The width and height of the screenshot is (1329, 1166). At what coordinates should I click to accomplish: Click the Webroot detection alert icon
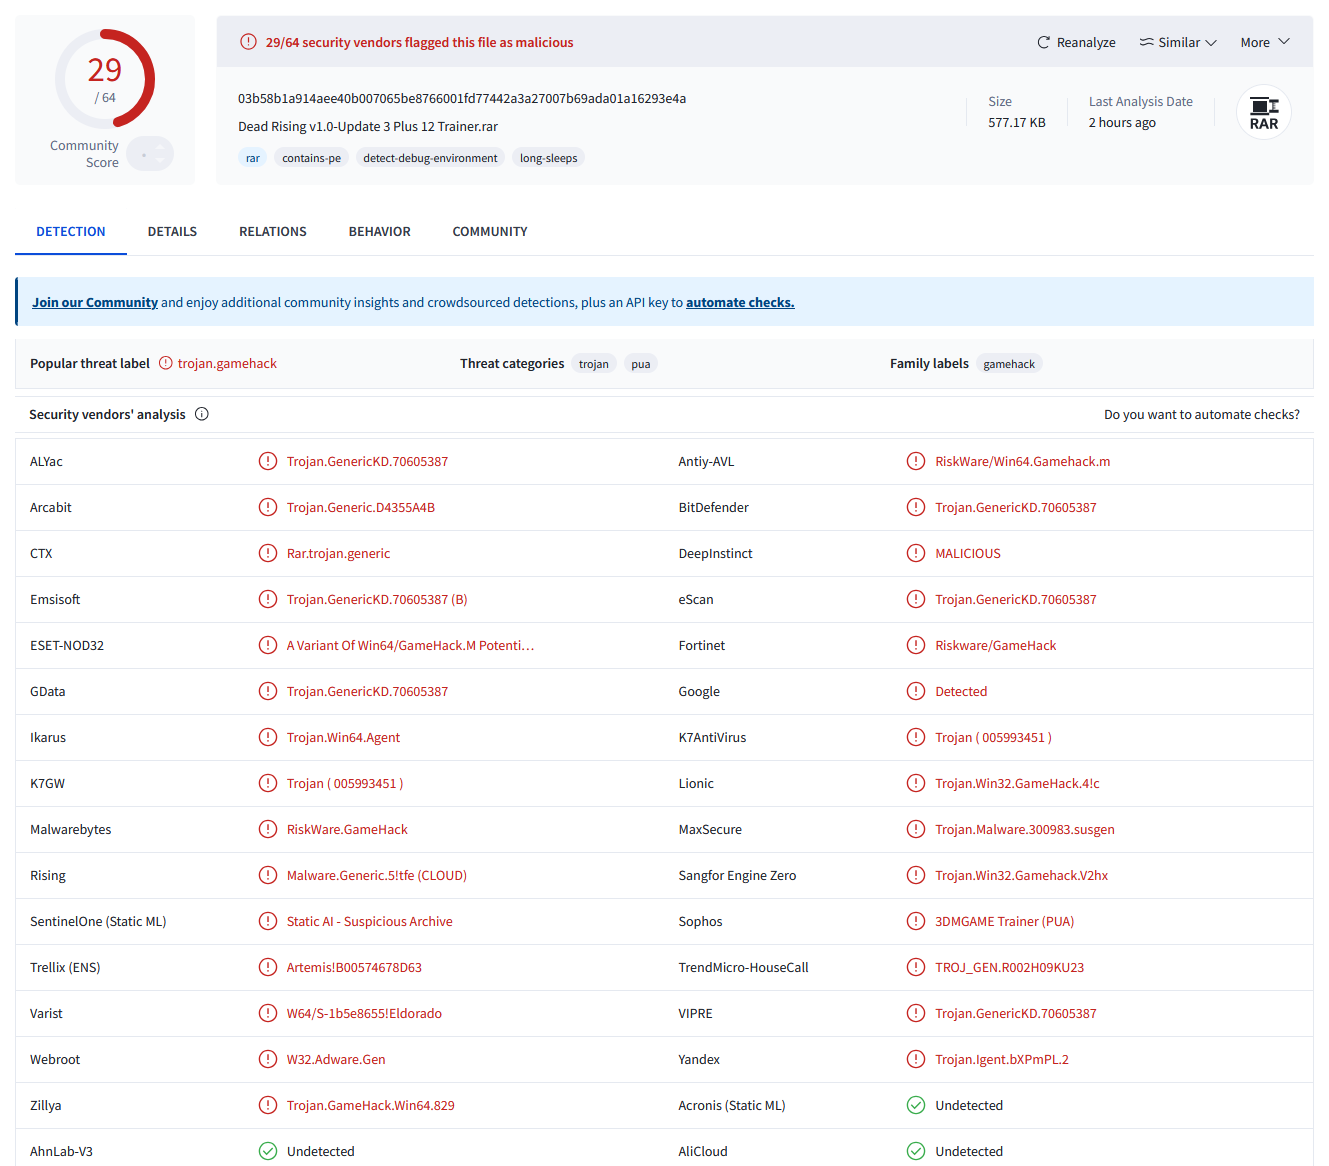click(x=268, y=1059)
